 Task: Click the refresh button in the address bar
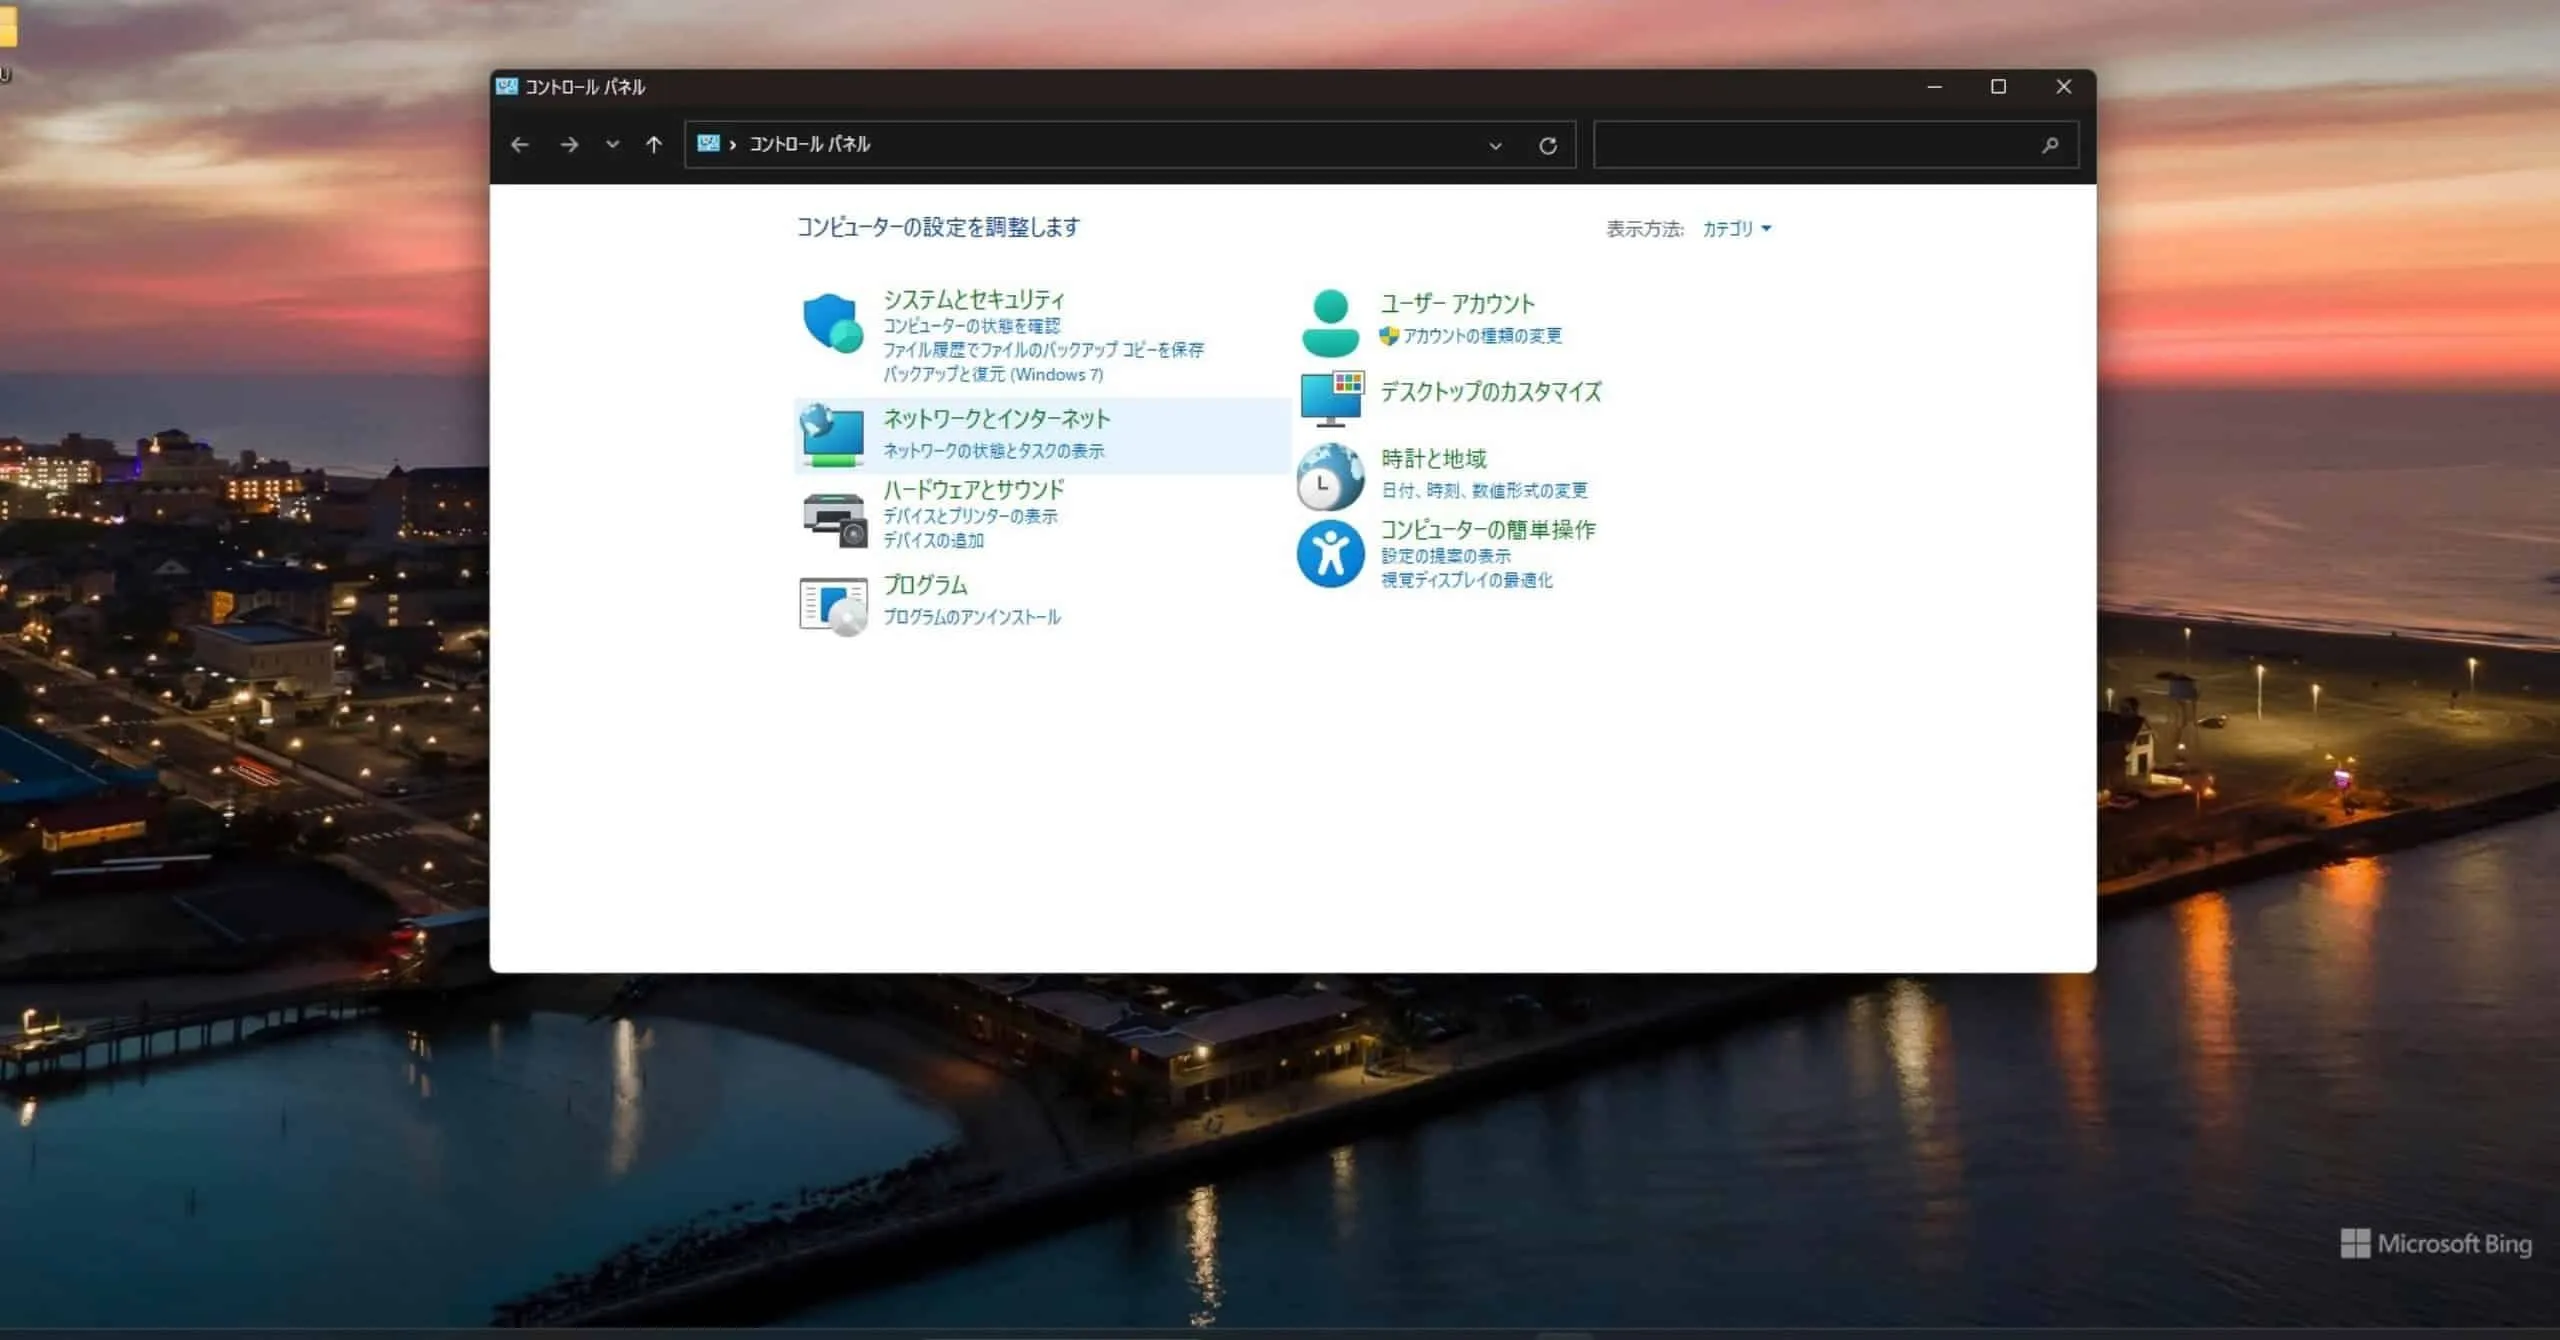click(x=1547, y=145)
